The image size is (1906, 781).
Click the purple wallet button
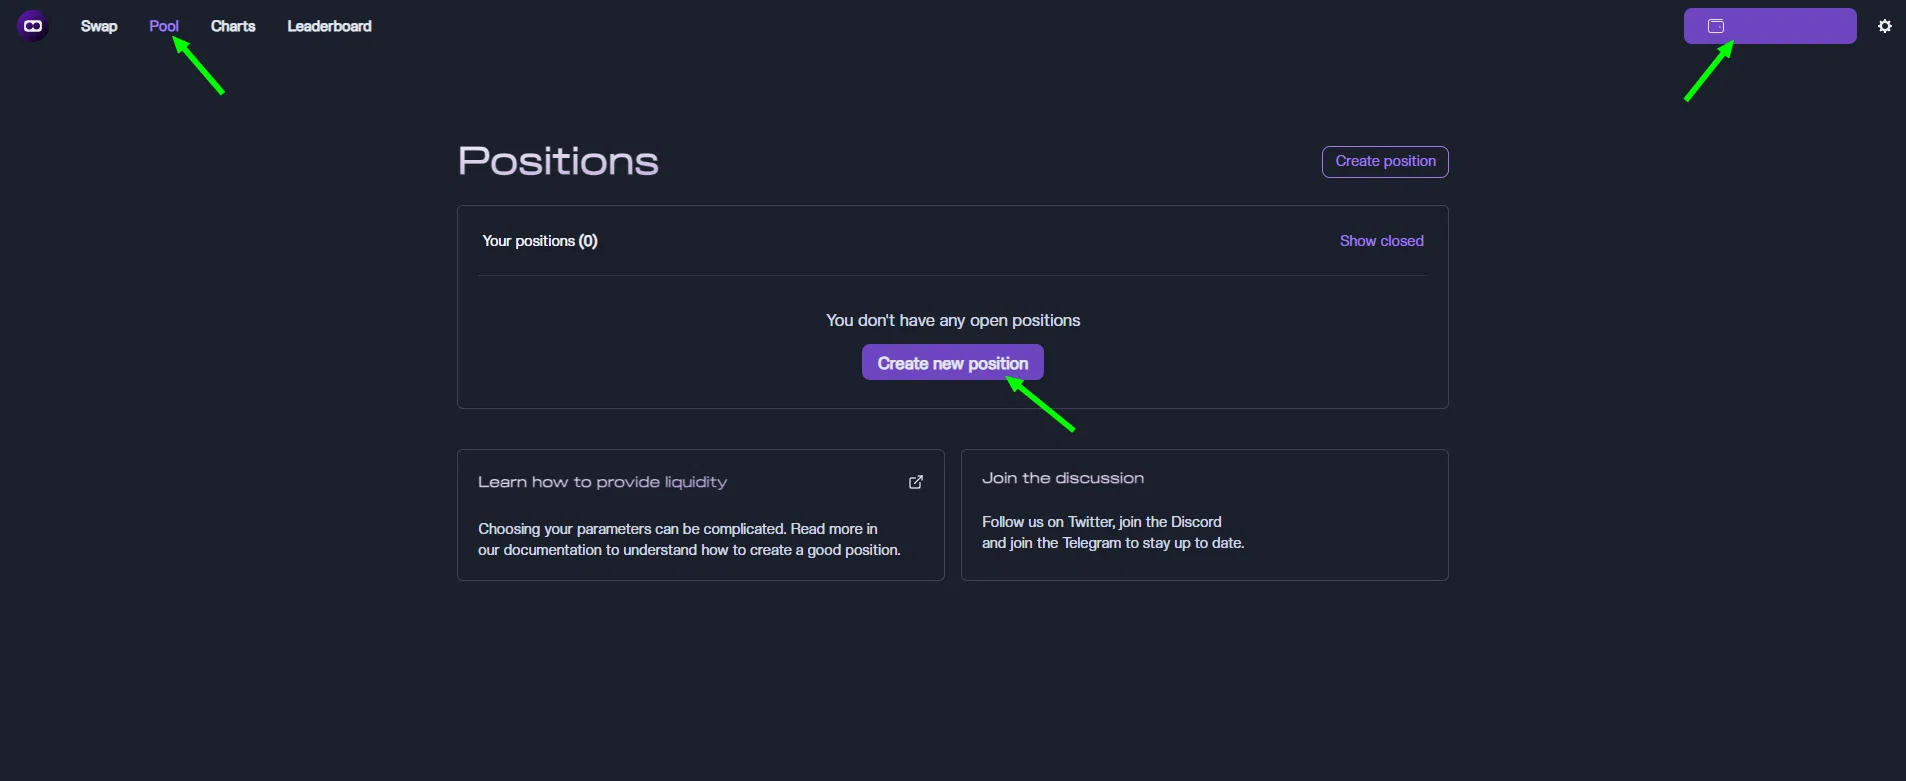(1770, 26)
